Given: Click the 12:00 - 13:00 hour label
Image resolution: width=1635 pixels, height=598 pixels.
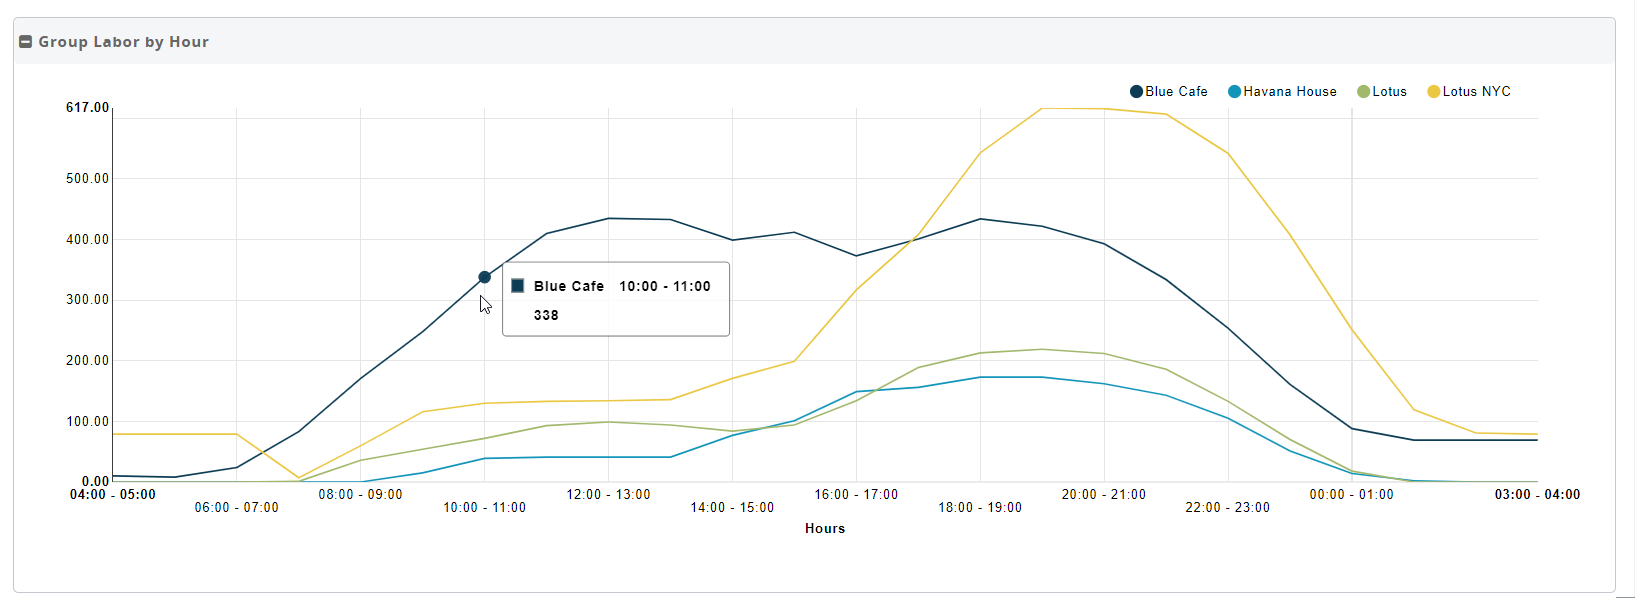Looking at the screenshot, I should pos(608,494).
